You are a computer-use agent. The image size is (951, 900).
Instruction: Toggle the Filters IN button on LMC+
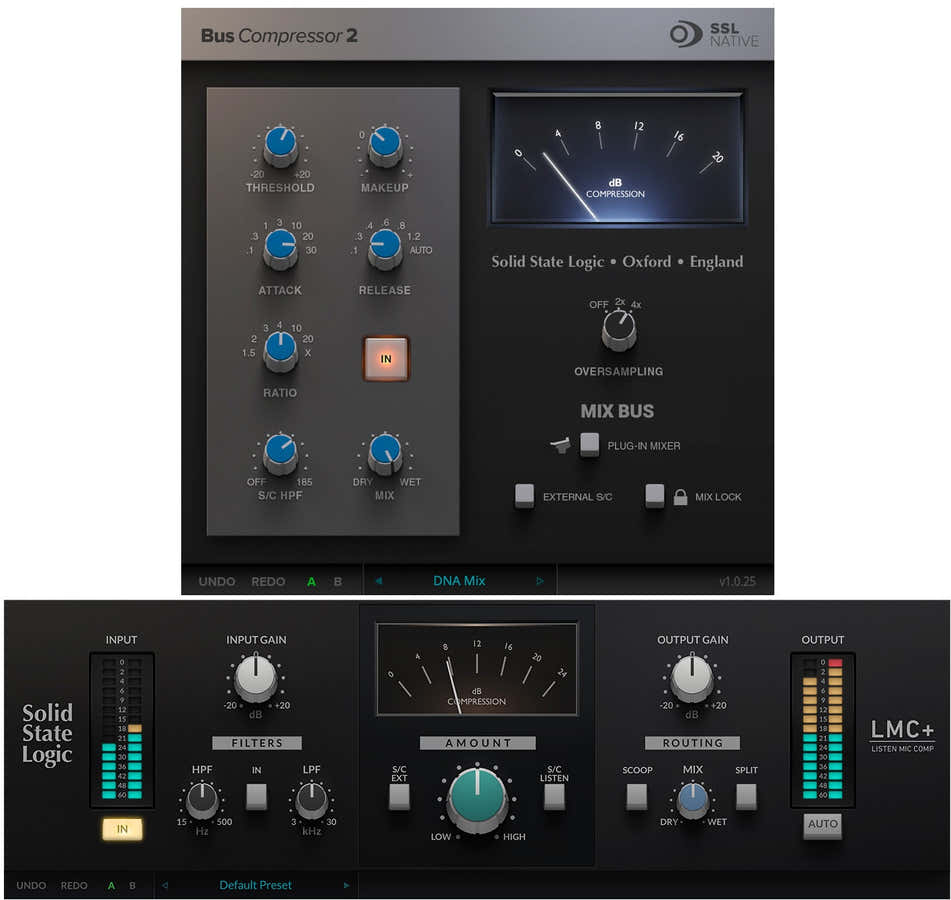(x=257, y=797)
